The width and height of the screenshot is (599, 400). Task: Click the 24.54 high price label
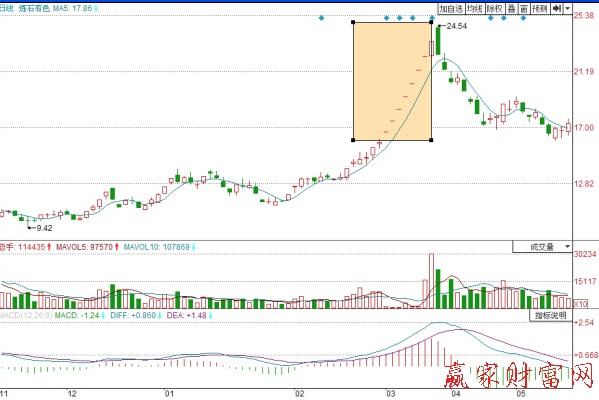pos(457,26)
